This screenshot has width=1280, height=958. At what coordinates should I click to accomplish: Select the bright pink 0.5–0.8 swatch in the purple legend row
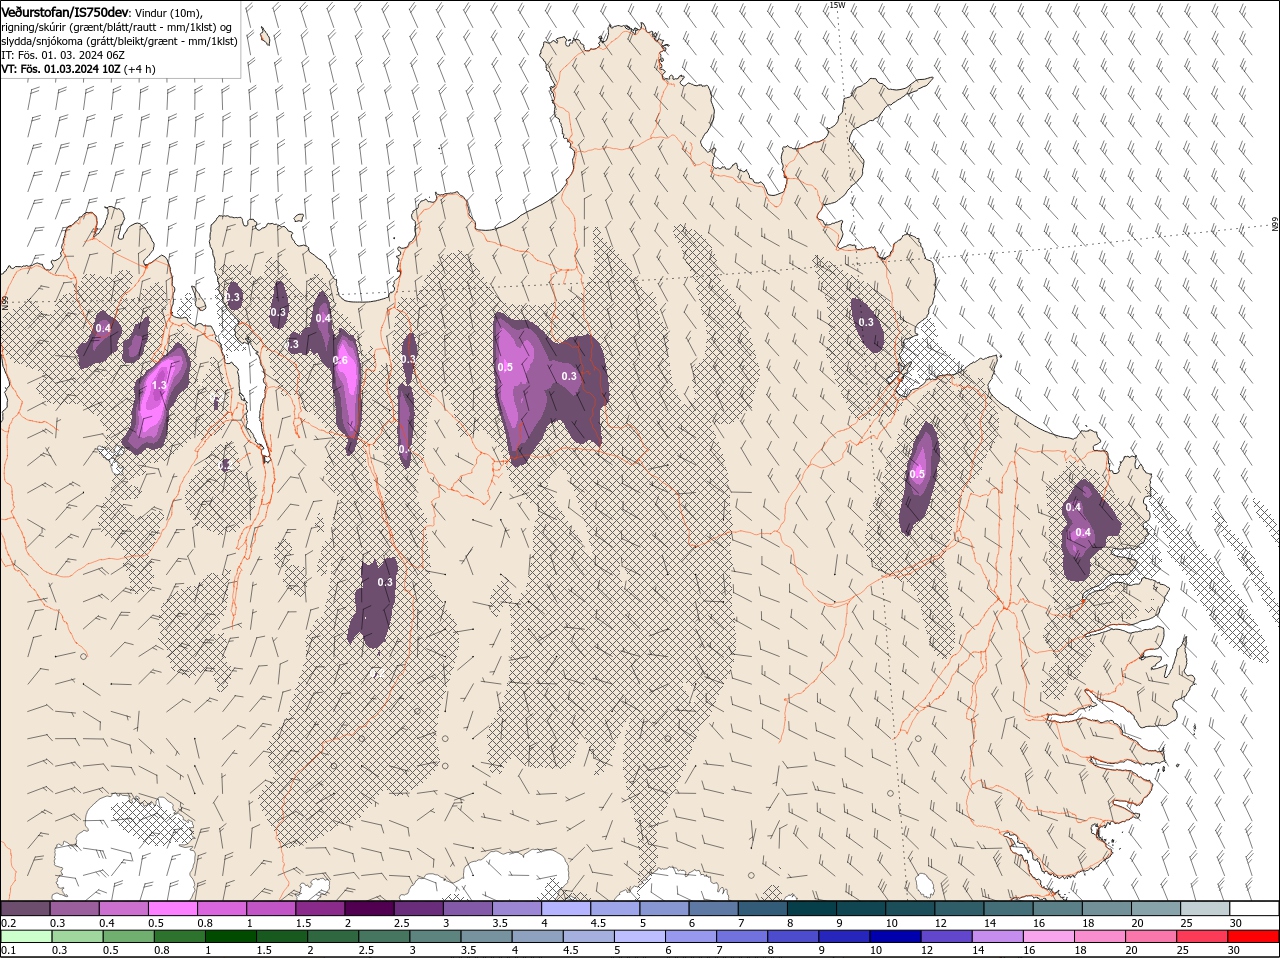(172, 908)
